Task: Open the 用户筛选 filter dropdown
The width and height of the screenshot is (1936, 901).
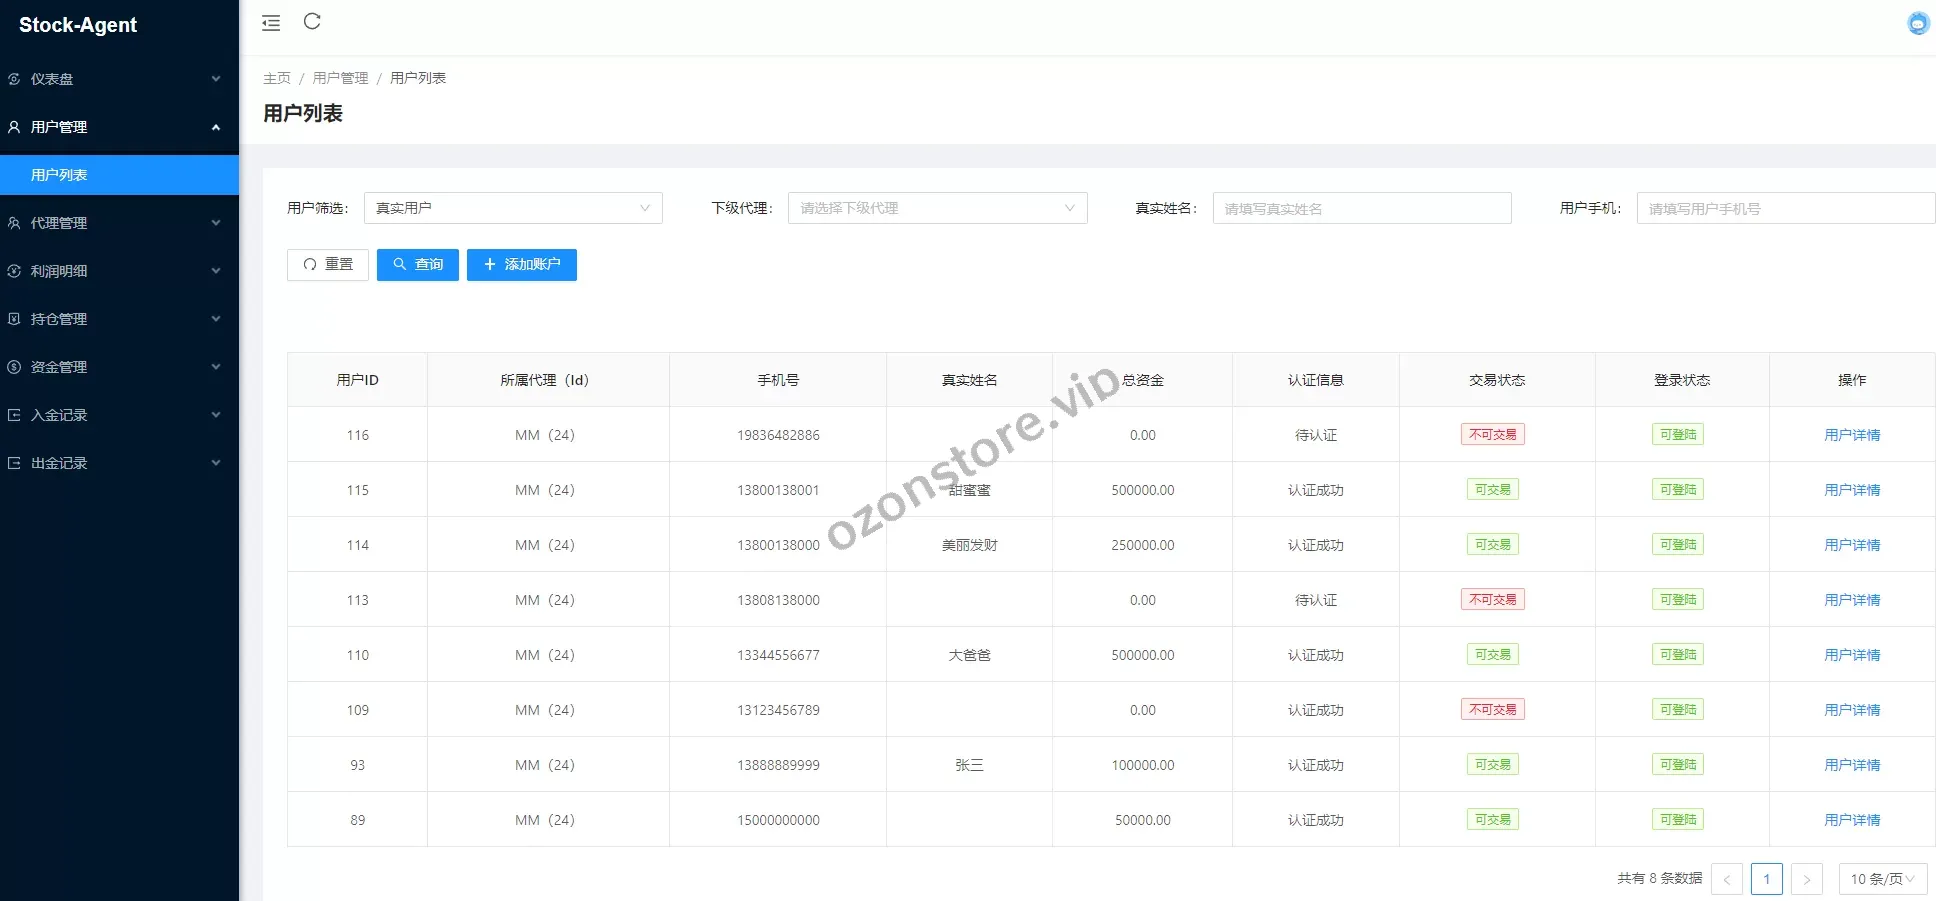Action: [x=513, y=208]
